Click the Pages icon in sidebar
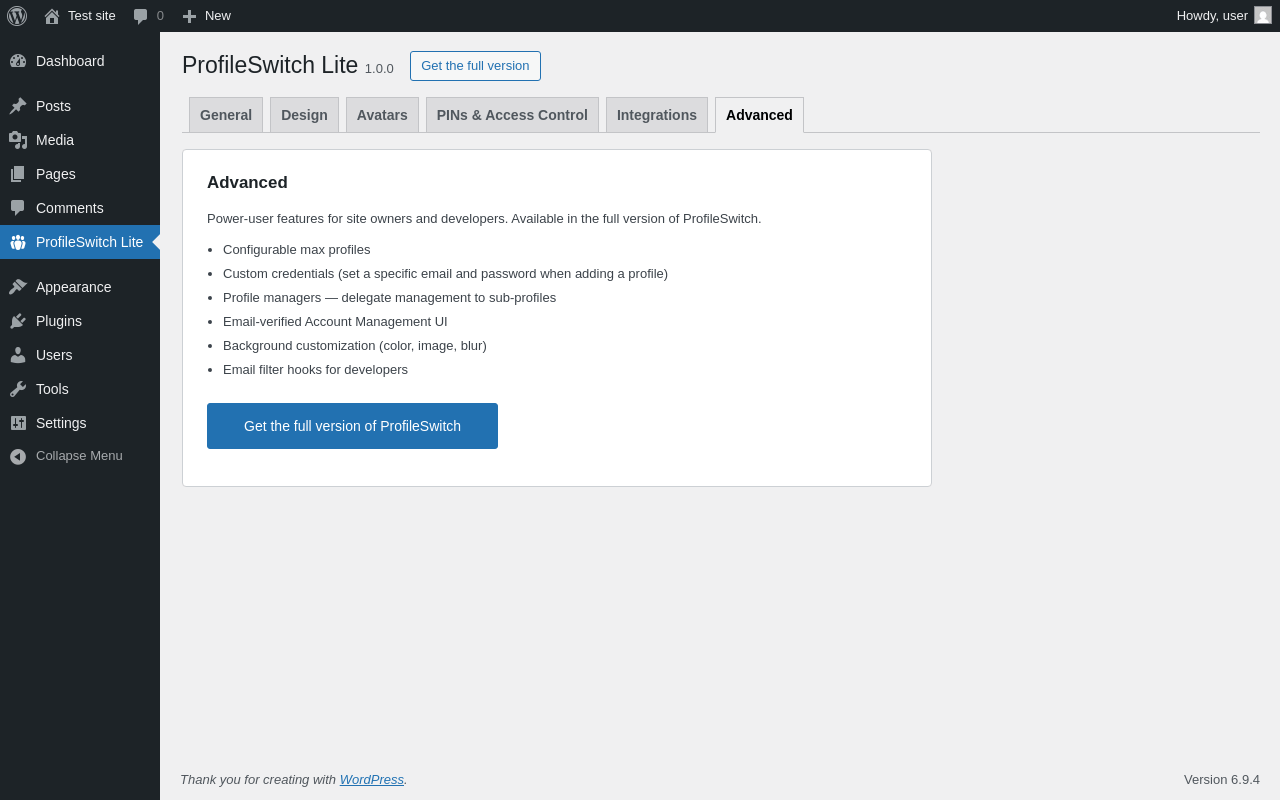 pos(18,174)
